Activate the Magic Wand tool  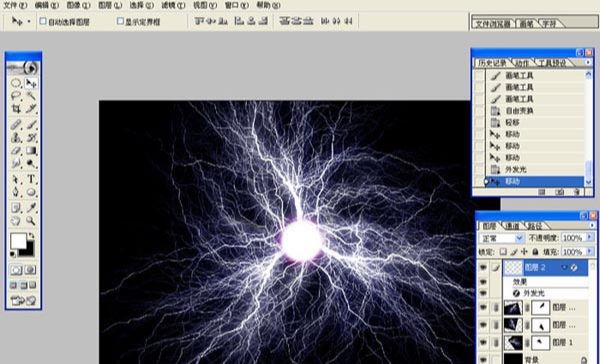pyautogui.click(x=31, y=95)
